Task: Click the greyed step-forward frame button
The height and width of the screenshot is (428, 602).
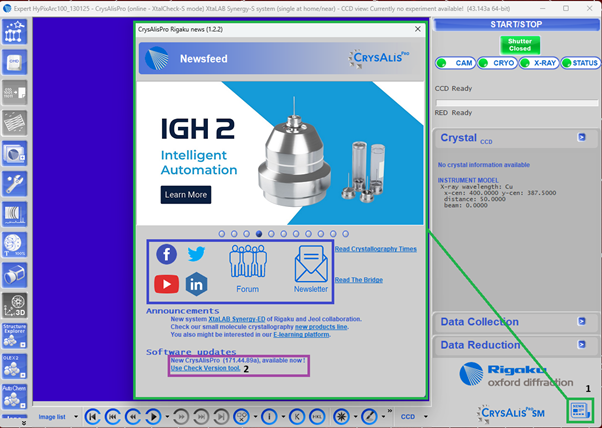Action: tap(181, 416)
